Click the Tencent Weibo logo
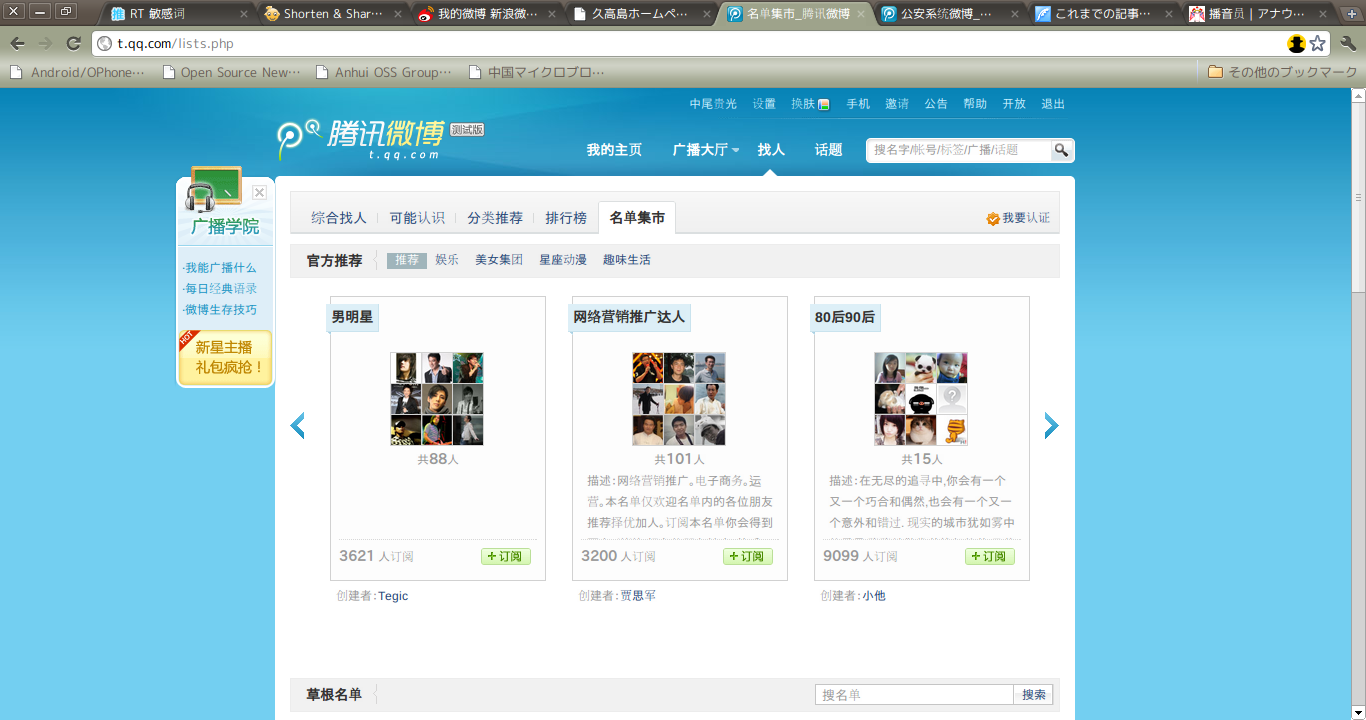Viewport: 1366px width, 720px height. [361, 139]
